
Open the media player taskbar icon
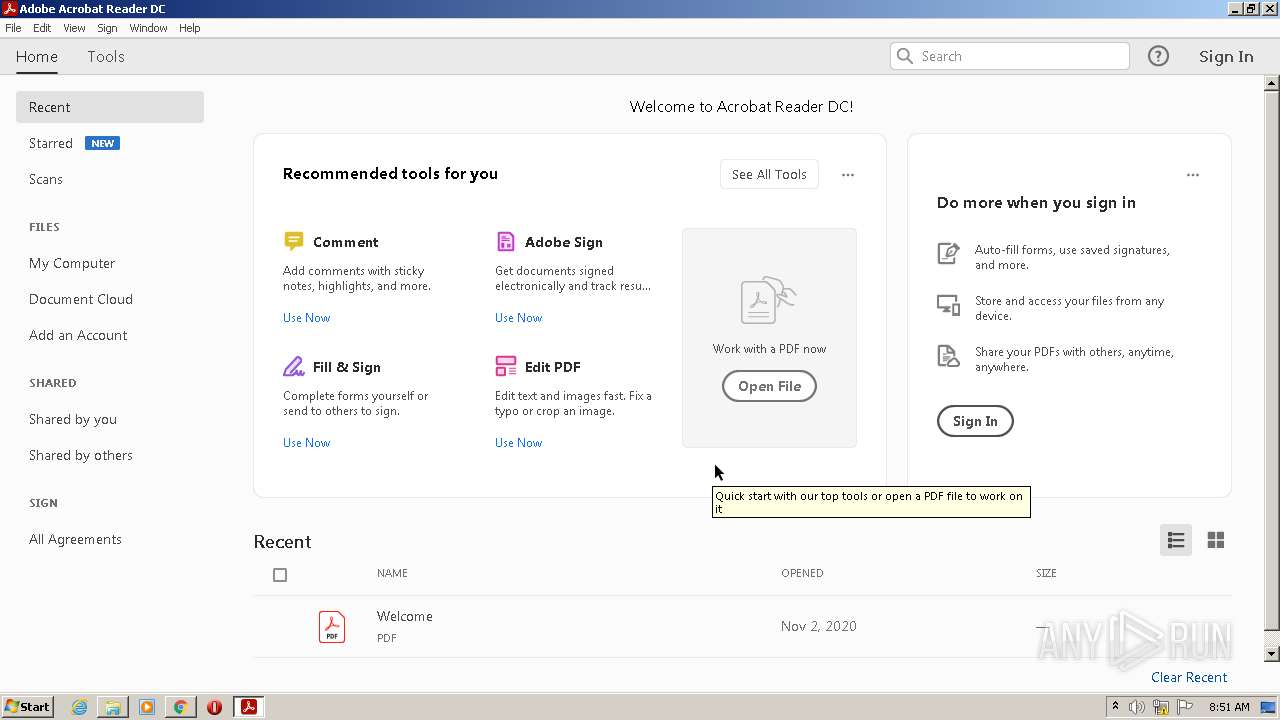pos(147,707)
